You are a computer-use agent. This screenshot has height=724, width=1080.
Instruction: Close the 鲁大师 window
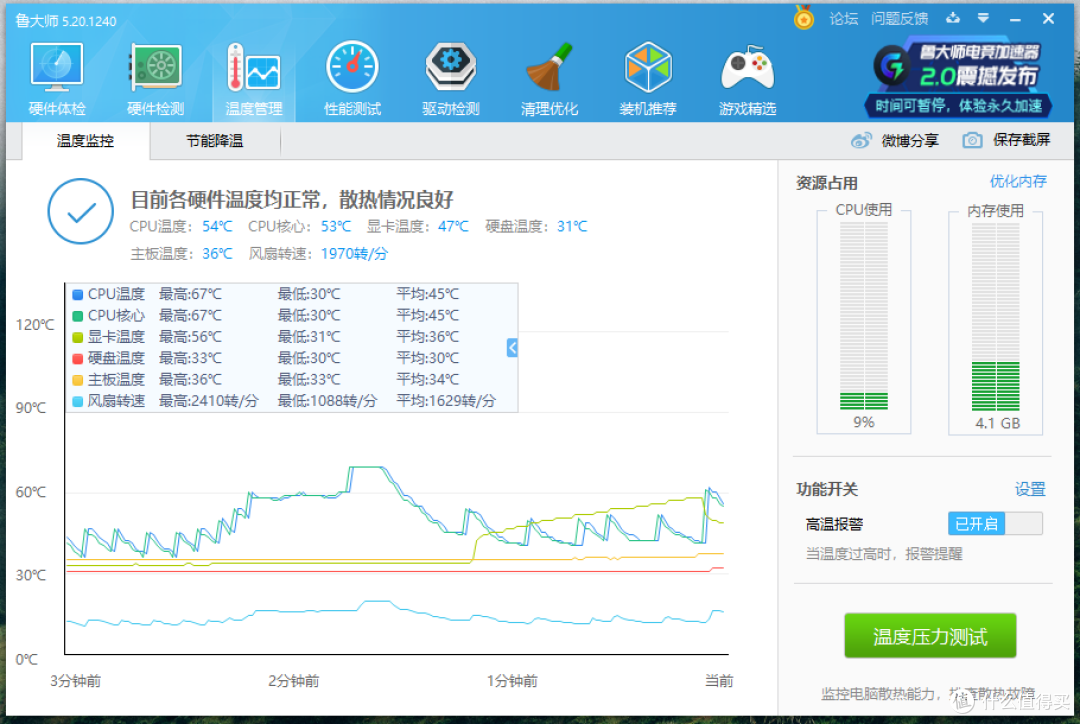pyautogui.click(x=1048, y=19)
